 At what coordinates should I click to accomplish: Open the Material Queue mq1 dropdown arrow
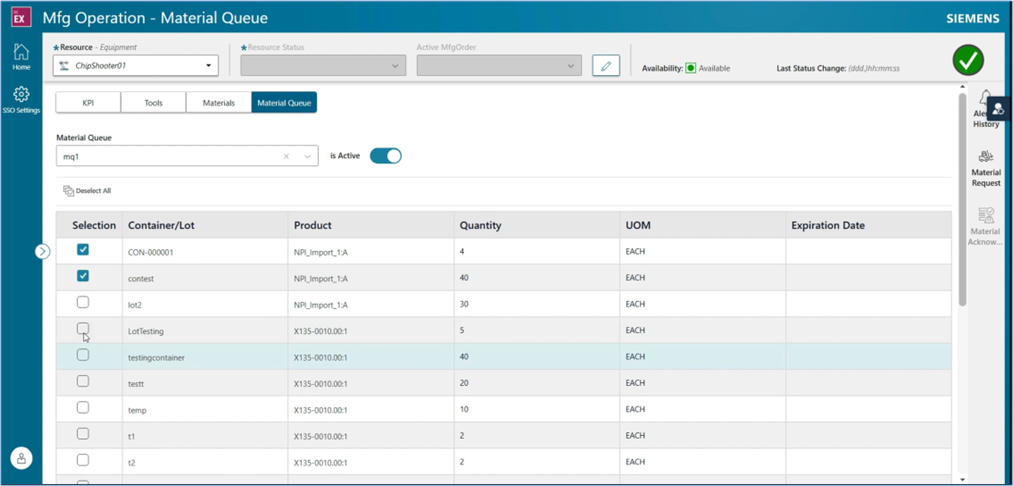tap(307, 156)
